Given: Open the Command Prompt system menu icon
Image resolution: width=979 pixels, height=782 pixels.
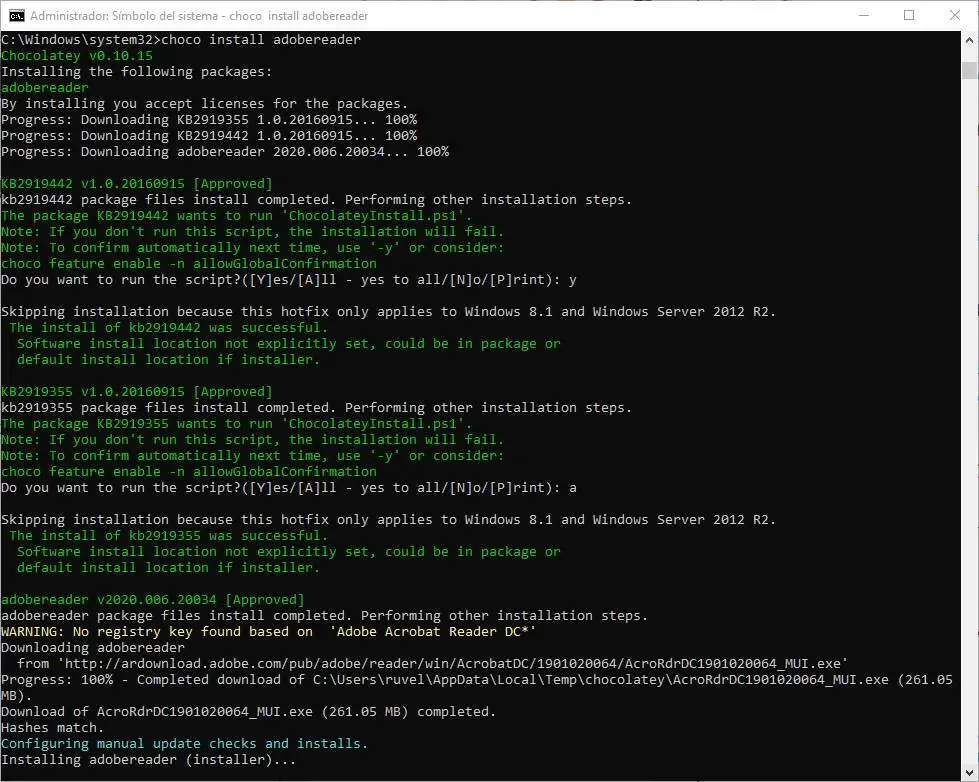Looking at the screenshot, I should point(17,16).
